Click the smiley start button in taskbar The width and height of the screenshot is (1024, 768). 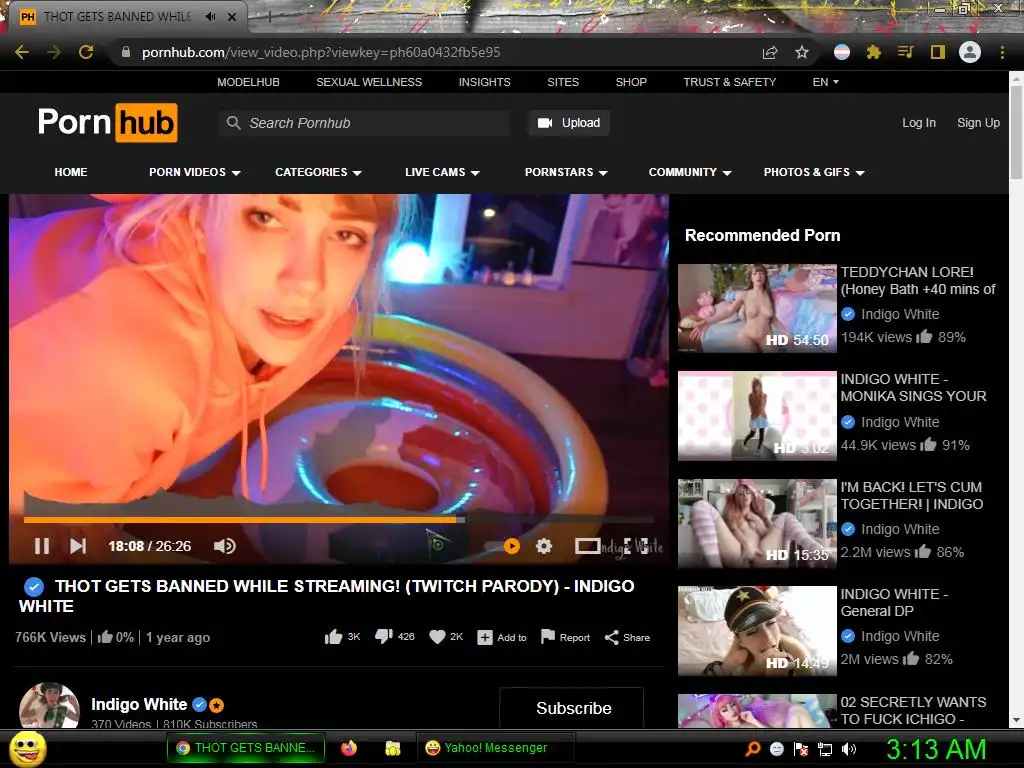tap(27, 748)
